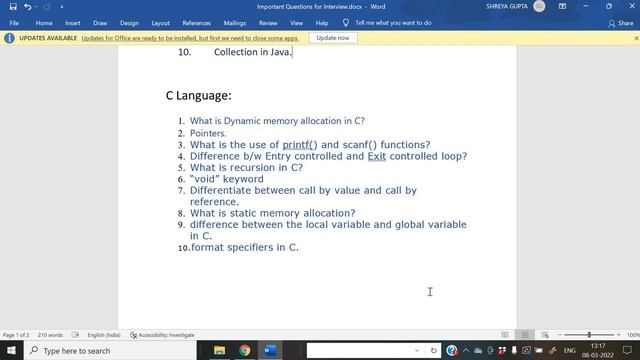Image resolution: width=640 pixels, height=360 pixels.
Task: Dismiss the updates notification bar
Action: (x=636, y=38)
